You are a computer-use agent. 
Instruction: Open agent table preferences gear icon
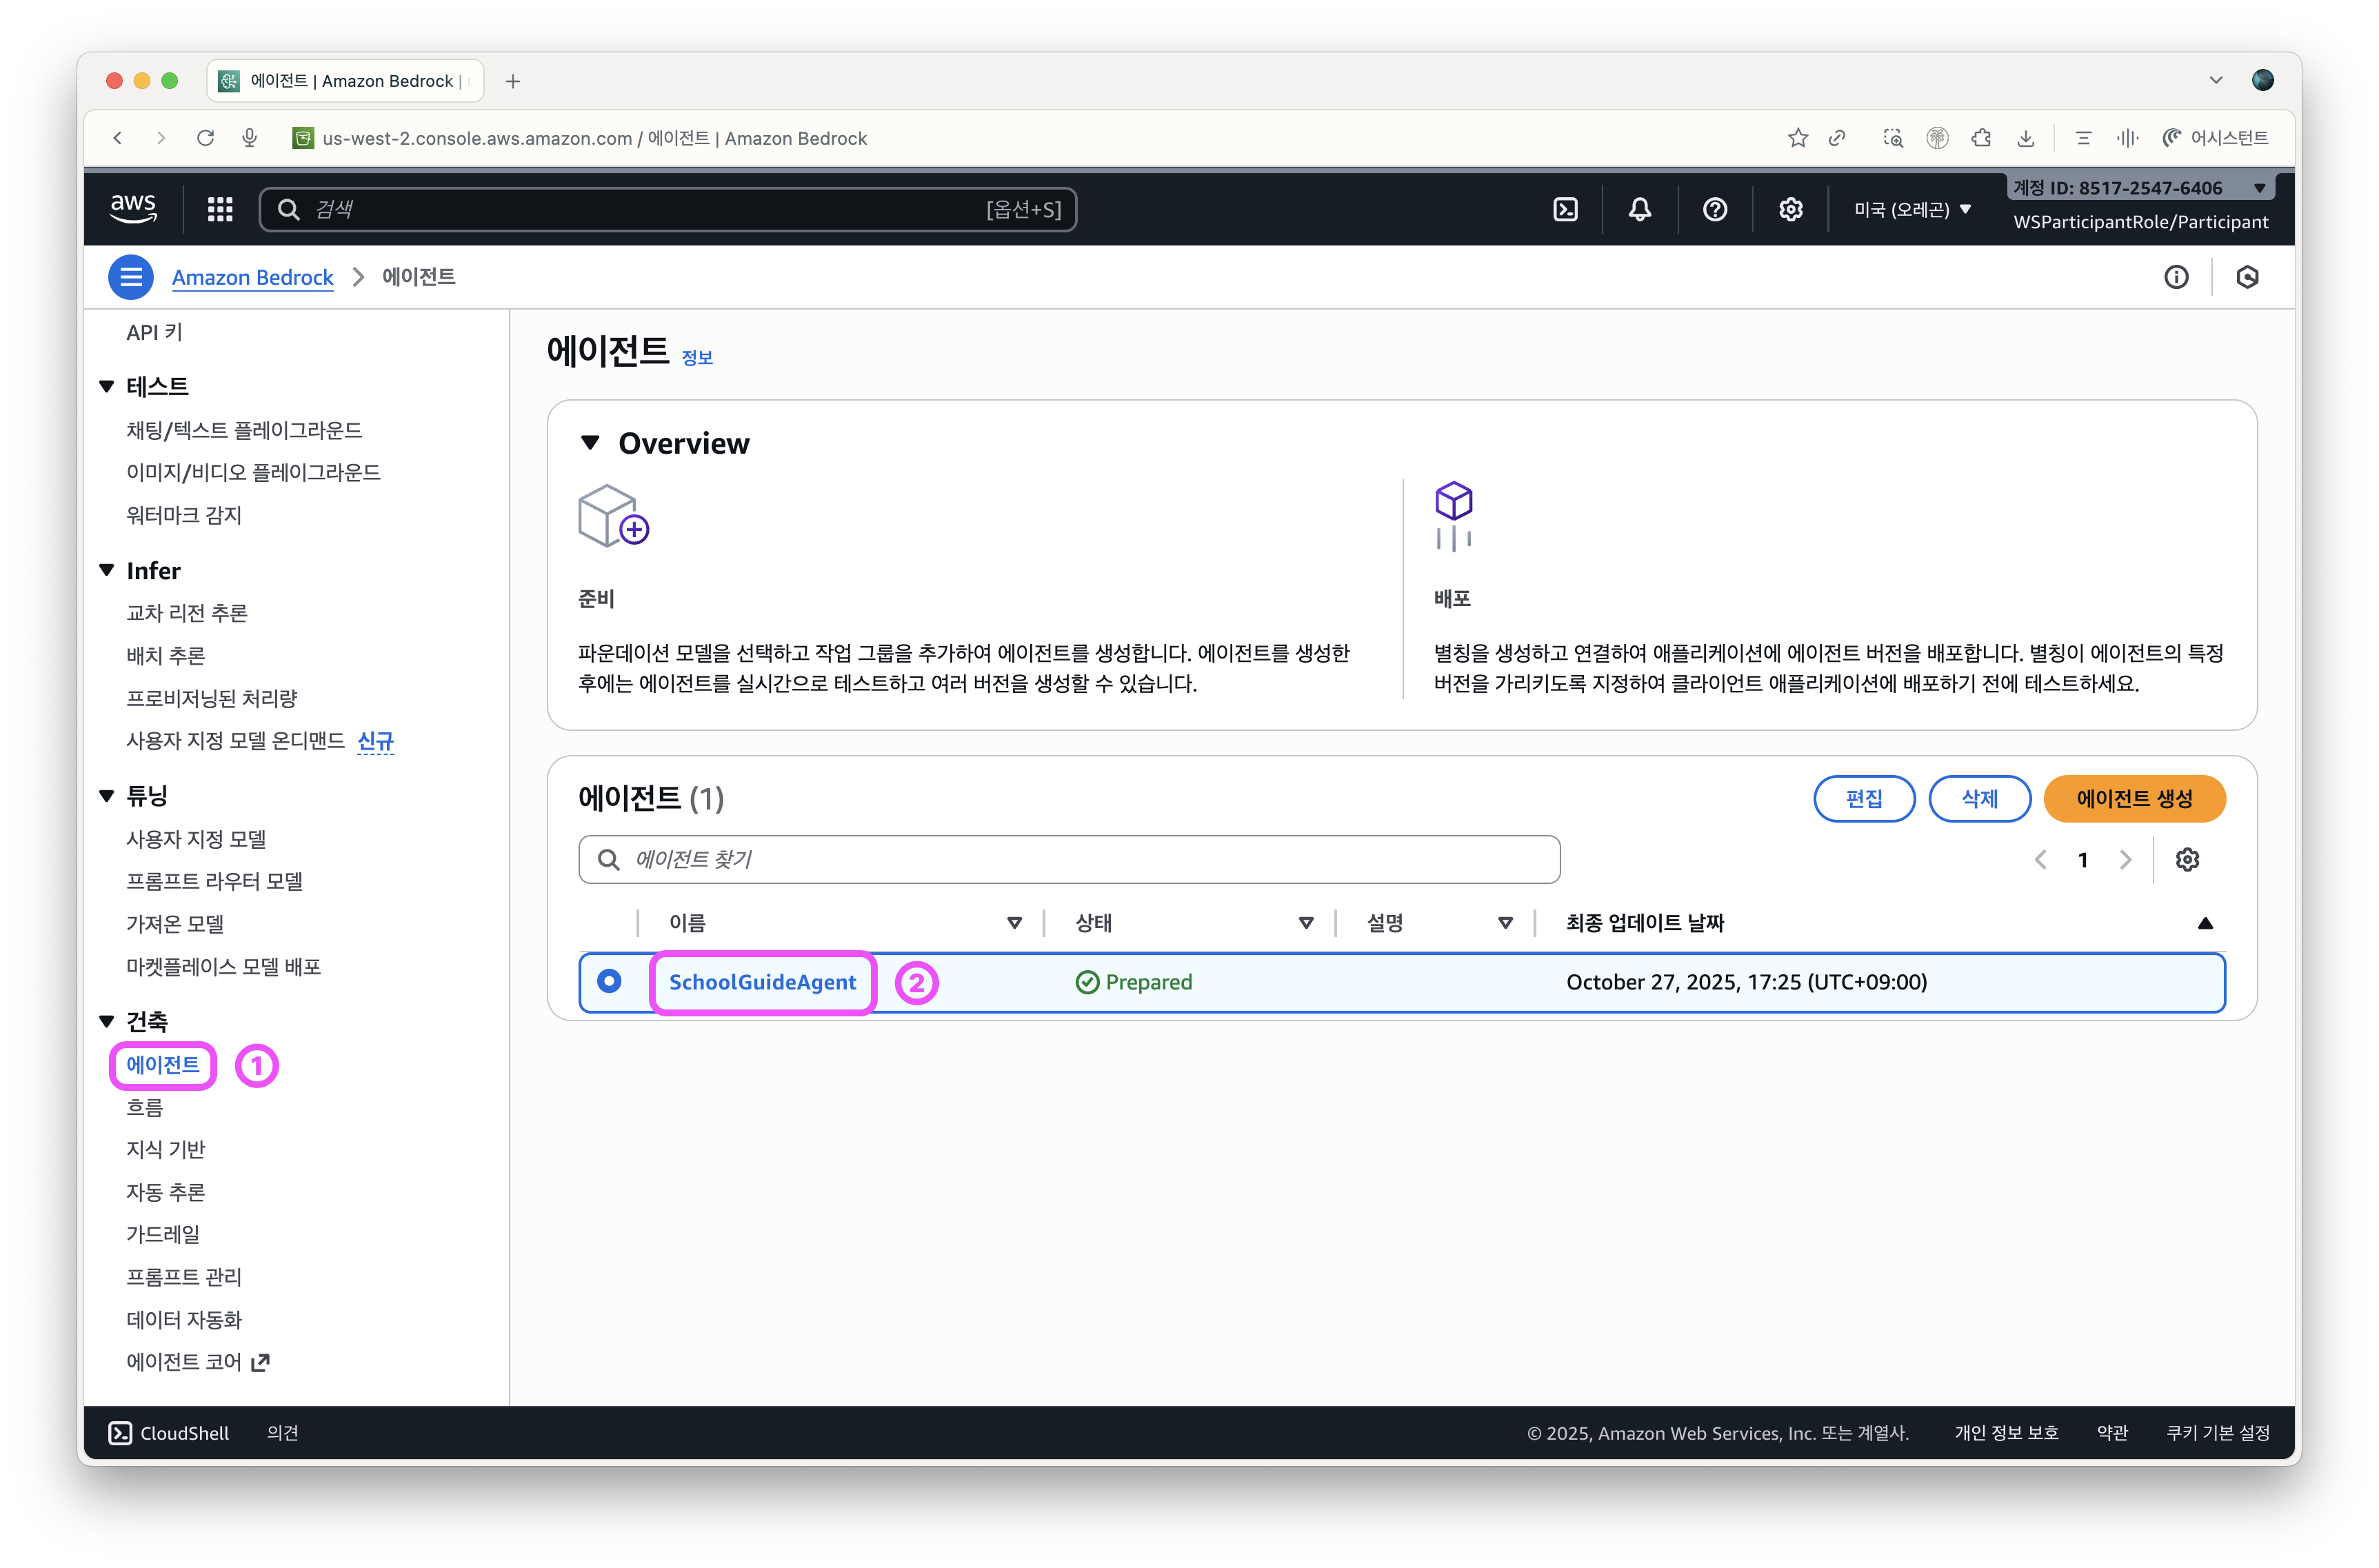2187,859
